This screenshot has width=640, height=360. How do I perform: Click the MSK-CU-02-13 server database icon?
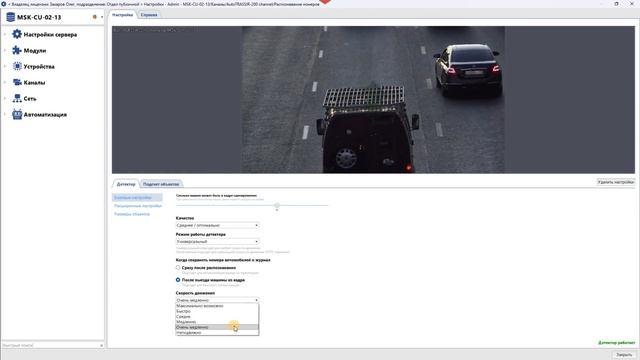coord(11,17)
